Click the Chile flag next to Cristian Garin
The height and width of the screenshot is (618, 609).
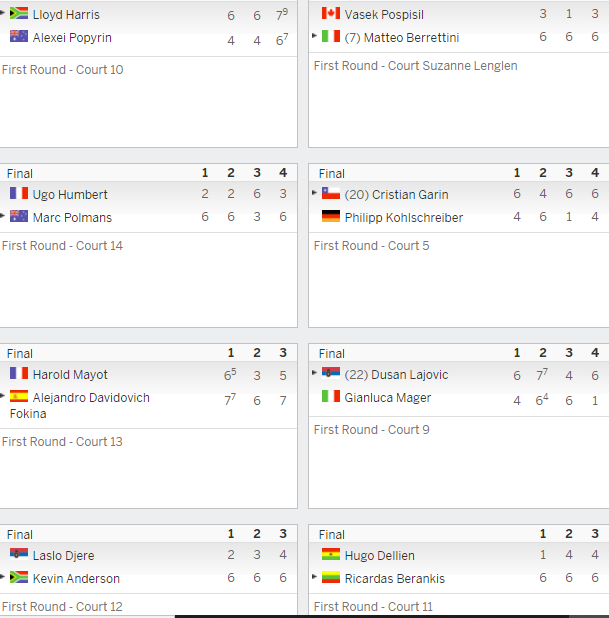click(x=331, y=193)
